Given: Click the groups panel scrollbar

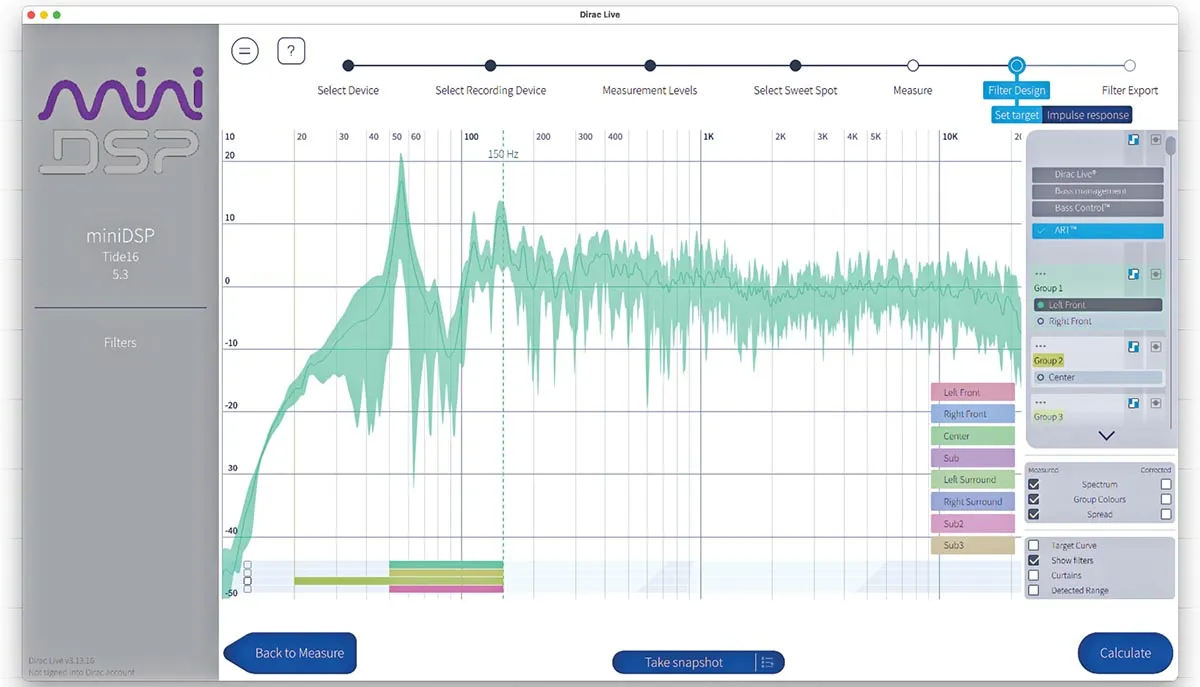Looking at the screenshot, I should (x=1171, y=145).
